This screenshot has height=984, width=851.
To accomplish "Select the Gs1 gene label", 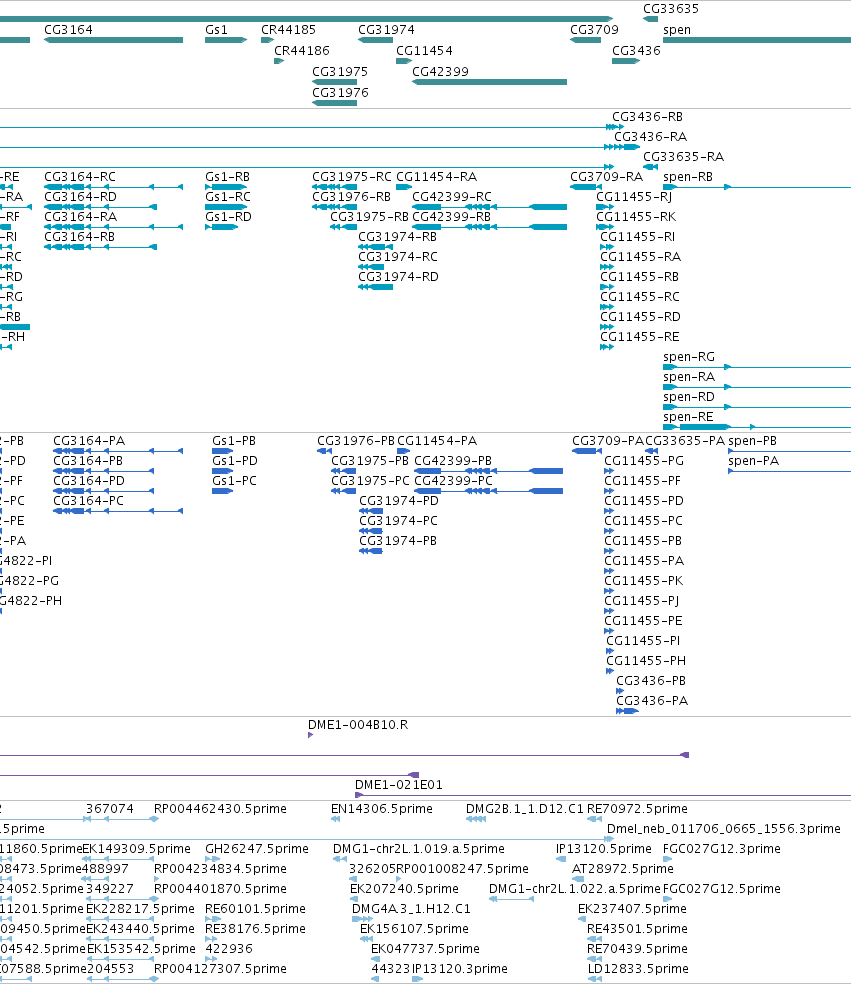I will coord(217,29).
